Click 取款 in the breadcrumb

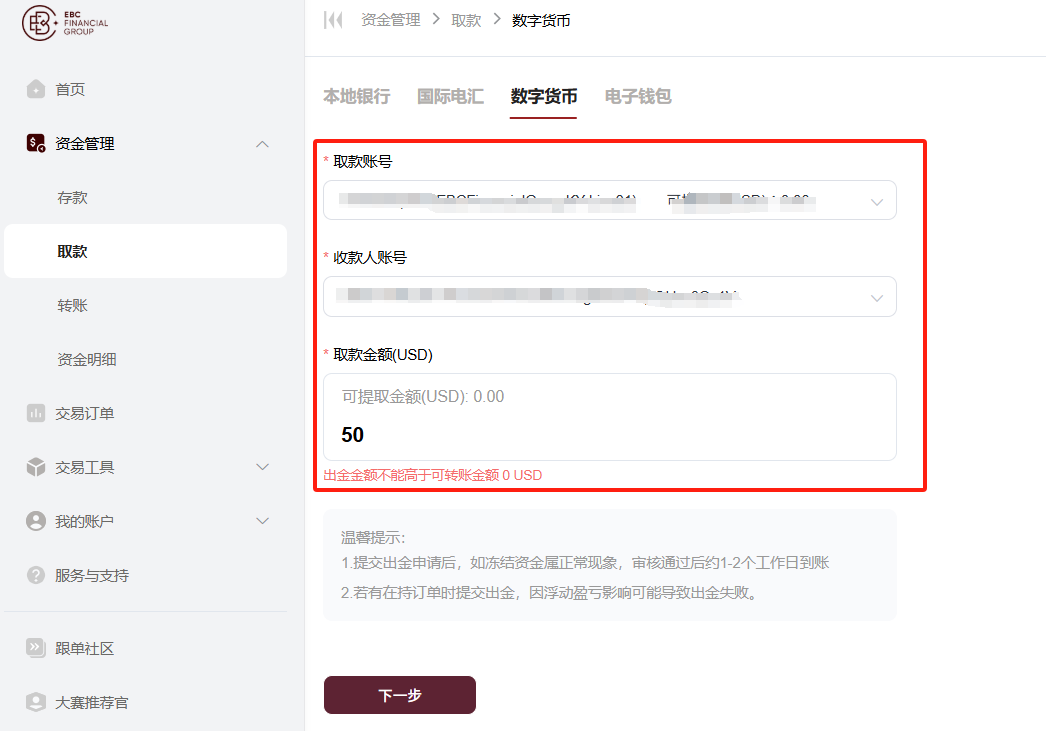pyautogui.click(x=466, y=21)
